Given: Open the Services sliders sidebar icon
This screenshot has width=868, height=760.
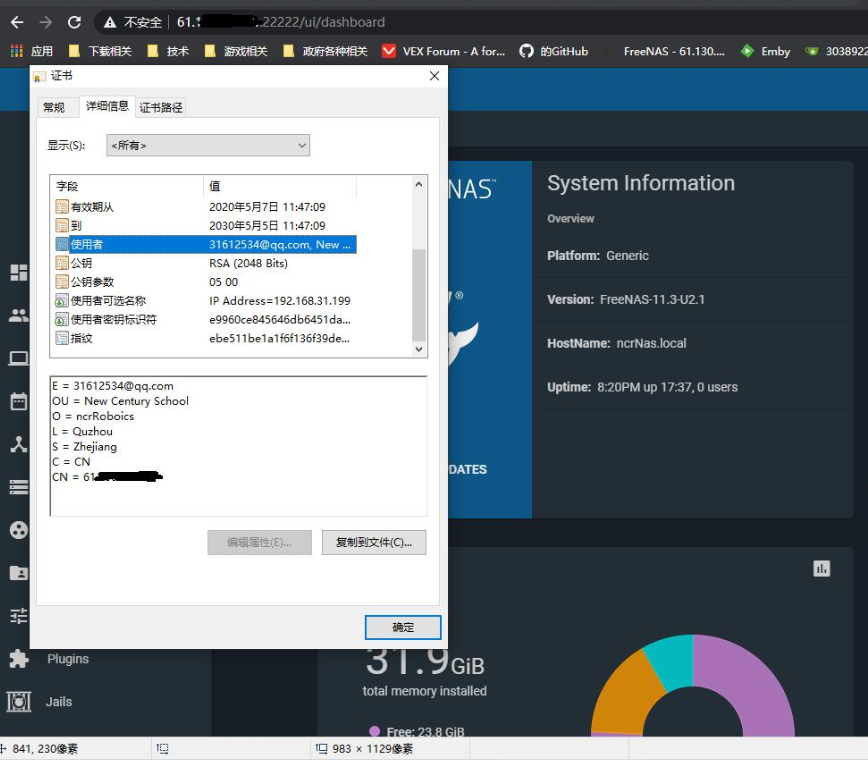Looking at the screenshot, I should pos(19,616).
